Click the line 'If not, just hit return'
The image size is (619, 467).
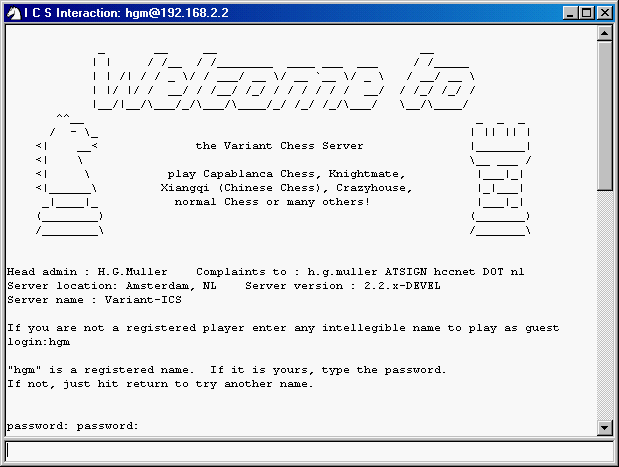point(160,384)
